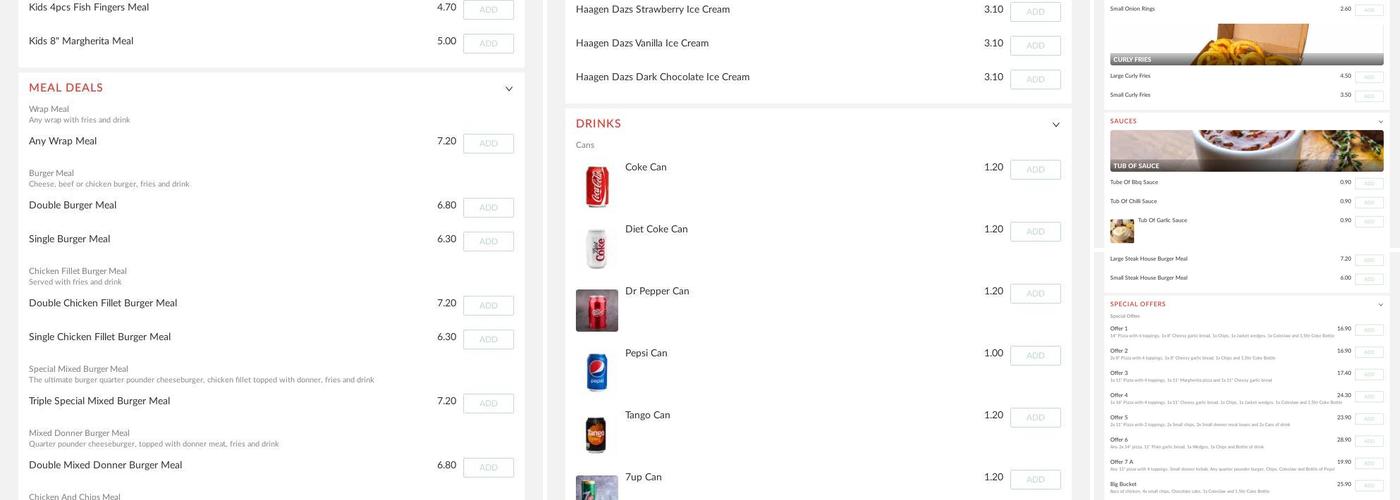This screenshot has height=500, width=1400.
Task: Click the Meal Deals section heading
Action: pyautogui.click(x=66, y=88)
